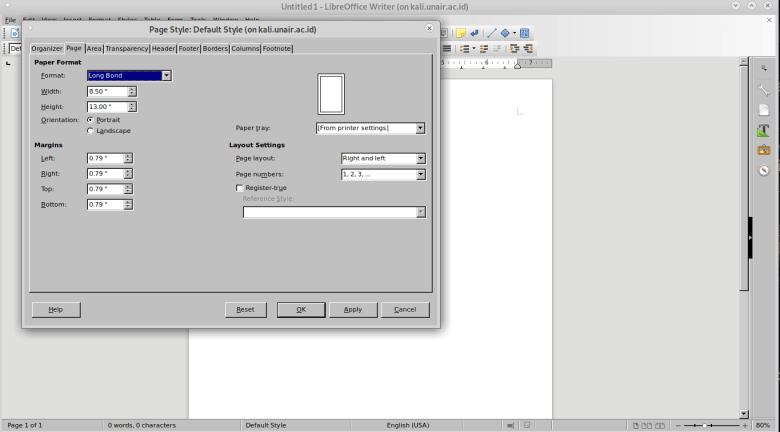780x432 pixels.
Task: Click the Basic Shapes diamond icon
Action: 505,33
